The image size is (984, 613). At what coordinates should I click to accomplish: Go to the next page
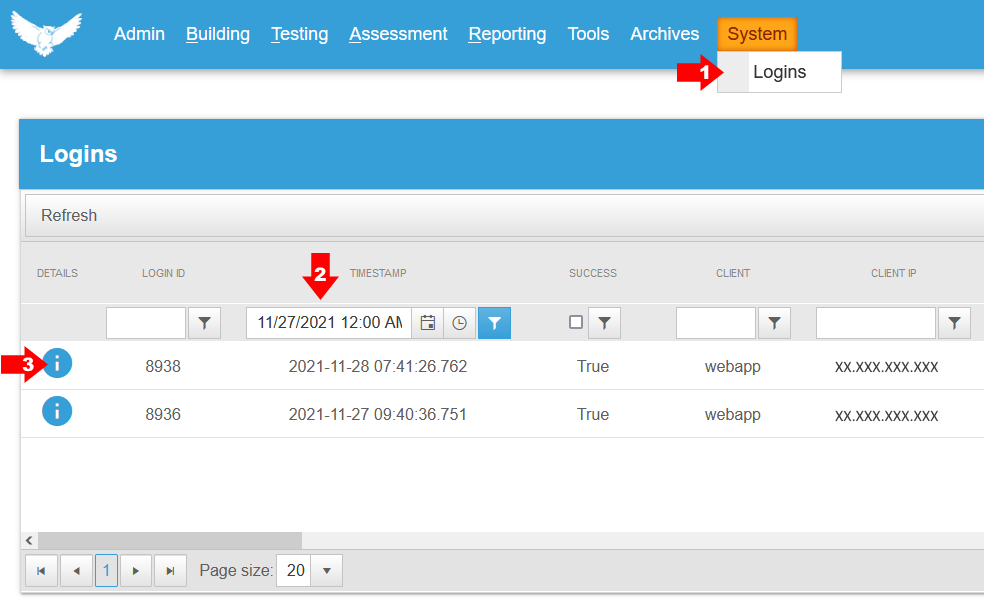click(x=136, y=570)
